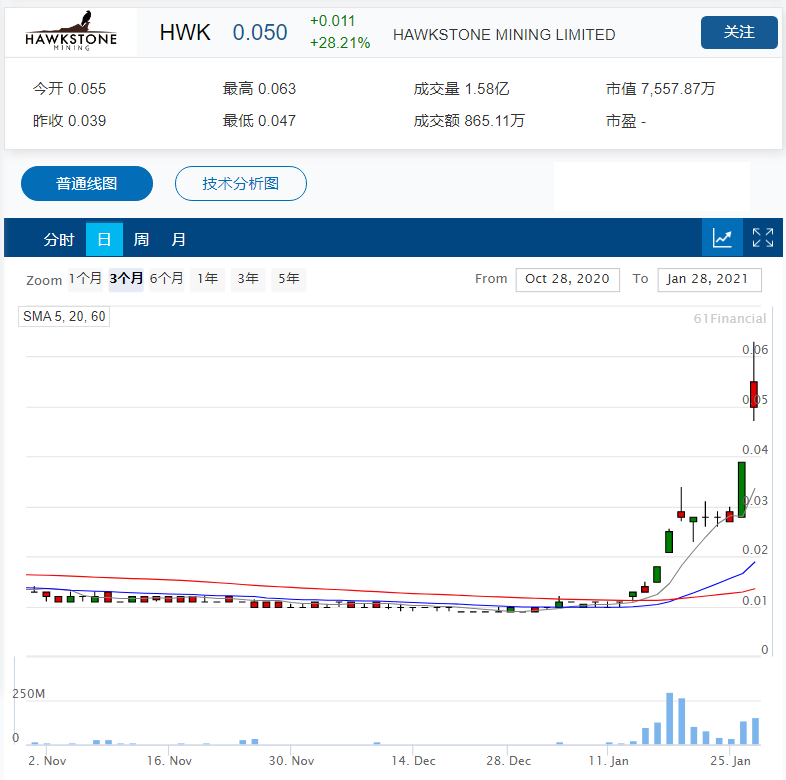Click the latest red candlestick near 0.05
This screenshot has height=780, width=786.
point(753,395)
